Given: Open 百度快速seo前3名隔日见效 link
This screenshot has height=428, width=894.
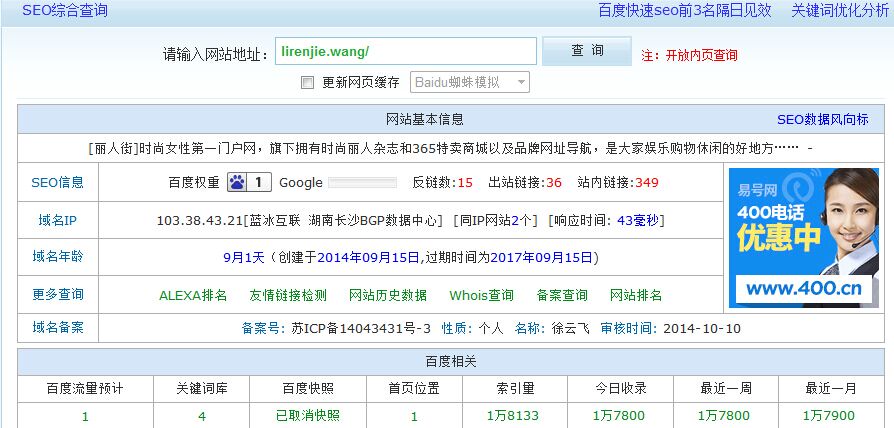Looking at the screenshot, I should pyautogui.click(x=685, y=10).
